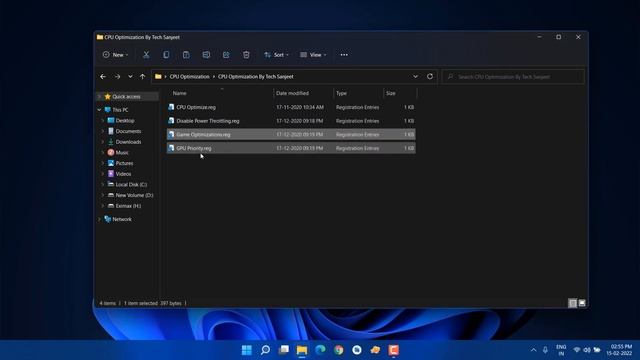The width and height of the screenshot is (640, 360).
Task: Refresh the folder view
Action: pyautogui.click(x=430, y=76)
